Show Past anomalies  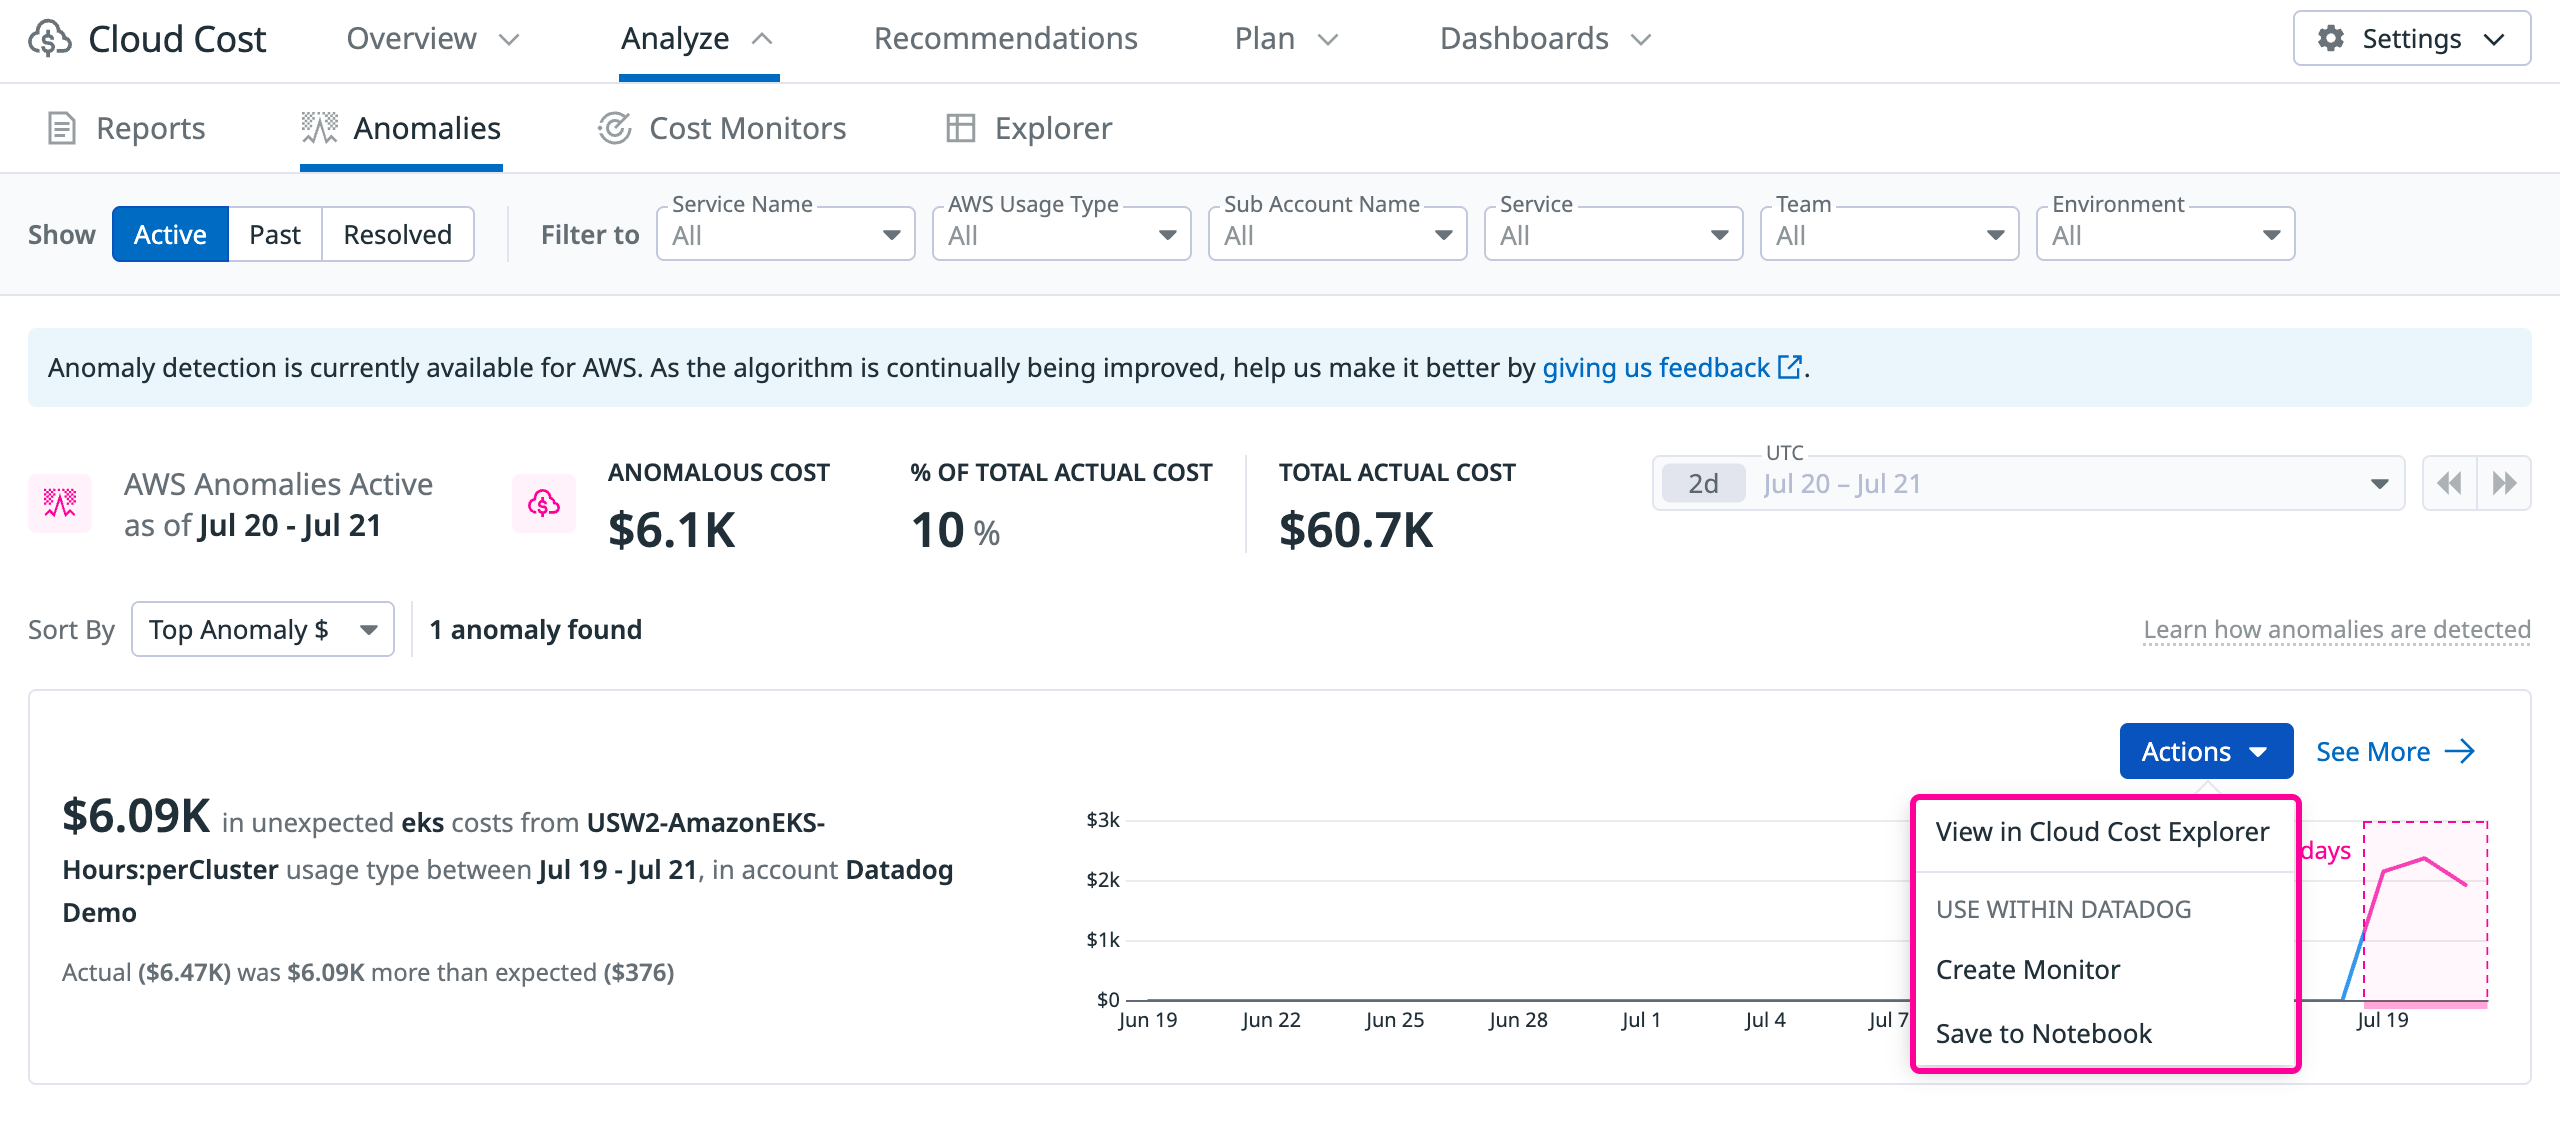pos(275,234)
